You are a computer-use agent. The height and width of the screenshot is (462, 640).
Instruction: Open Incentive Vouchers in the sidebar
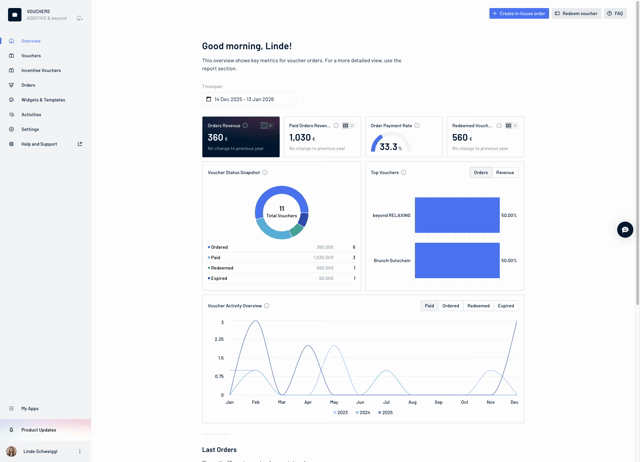tap(41, 70)
